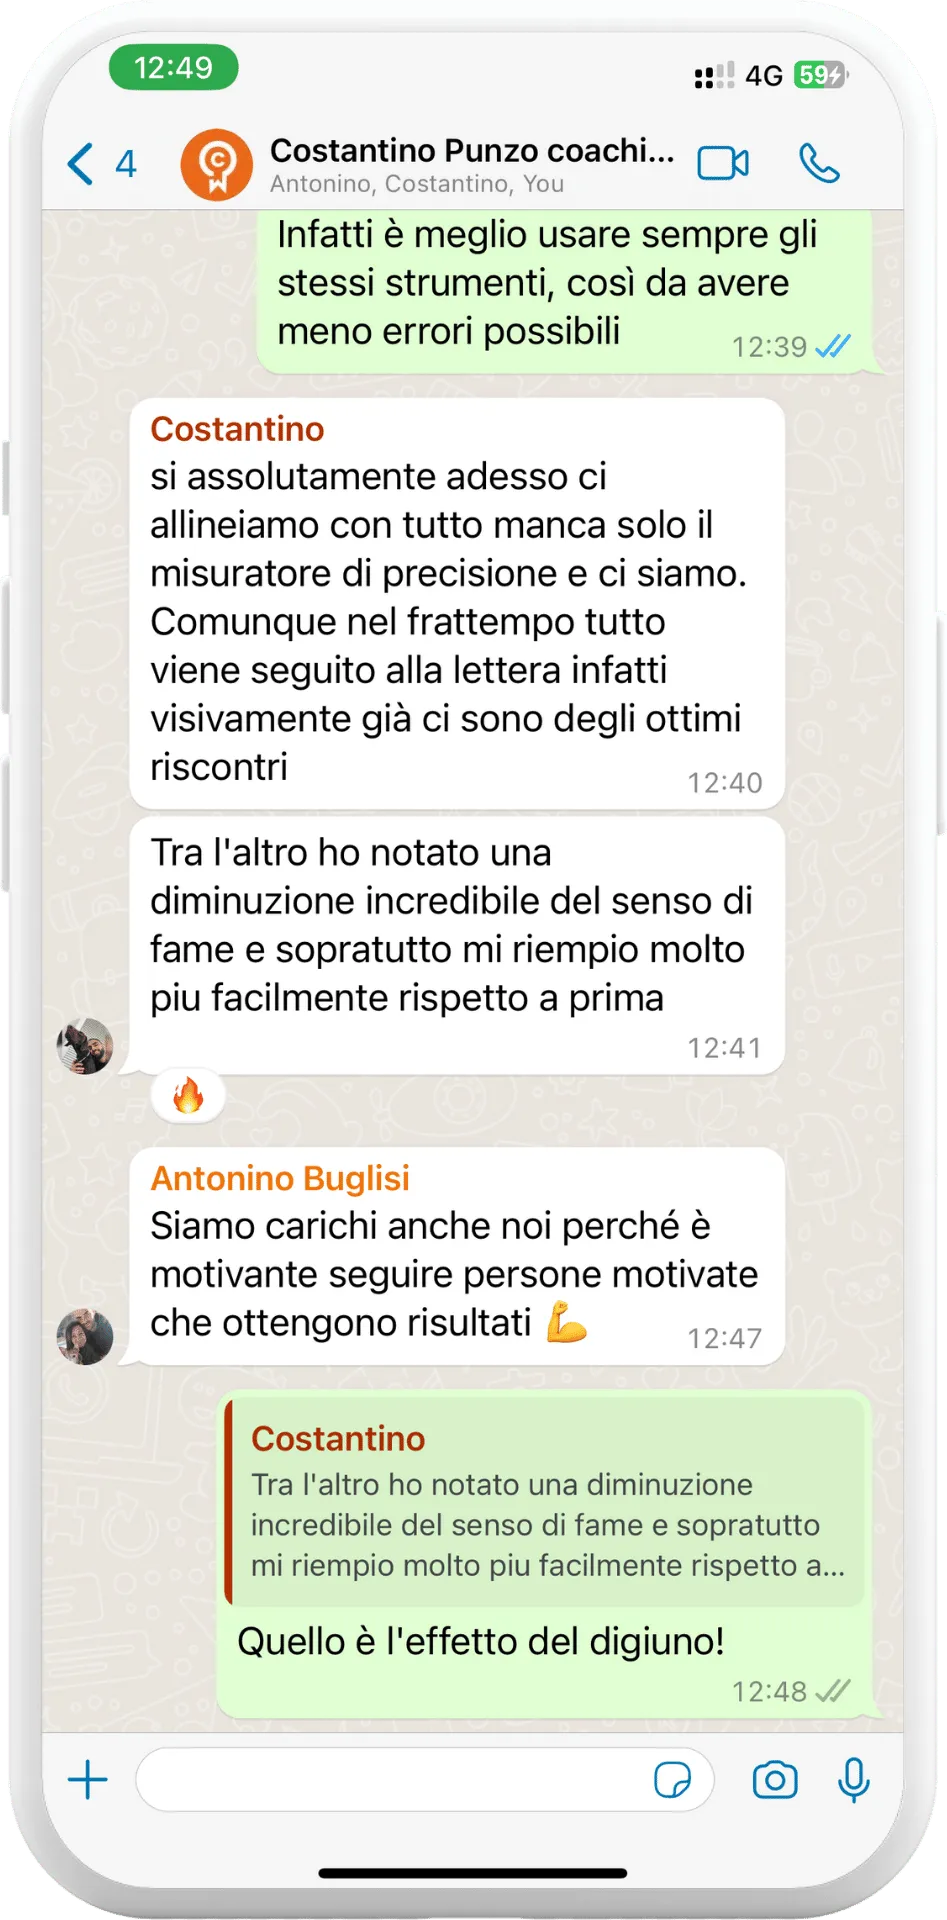Image resolution: width=947 pixels, height=1920 pixels.
Task: Open the camera from the bottom bar
Action: (x=775, y=1780)
